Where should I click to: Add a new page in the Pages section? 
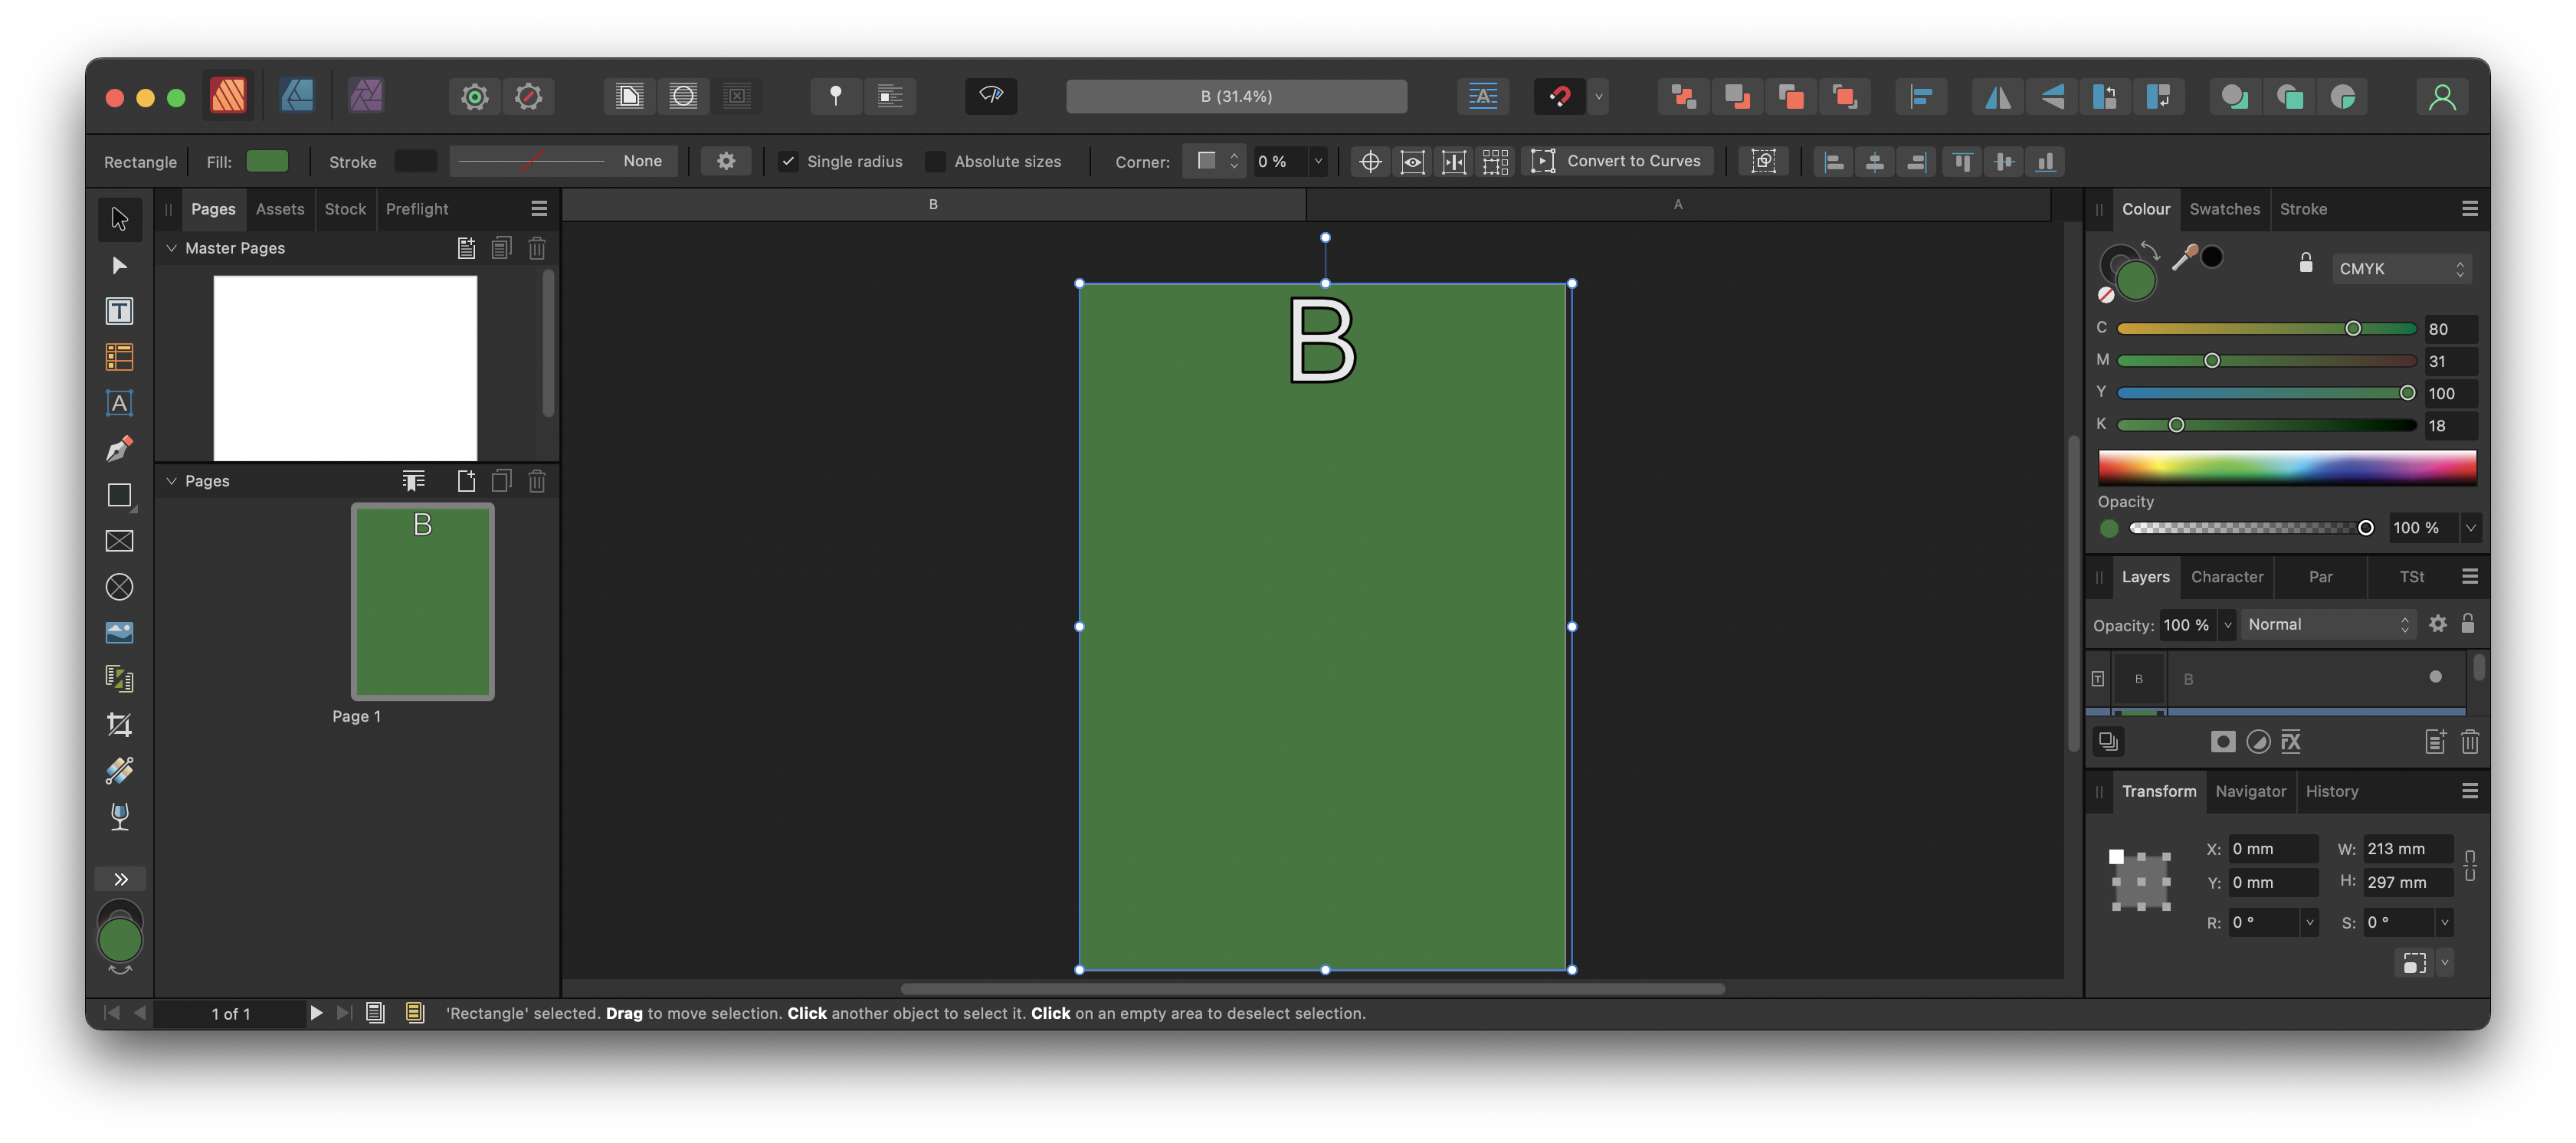pyautogui.click(x=466, y=481)
